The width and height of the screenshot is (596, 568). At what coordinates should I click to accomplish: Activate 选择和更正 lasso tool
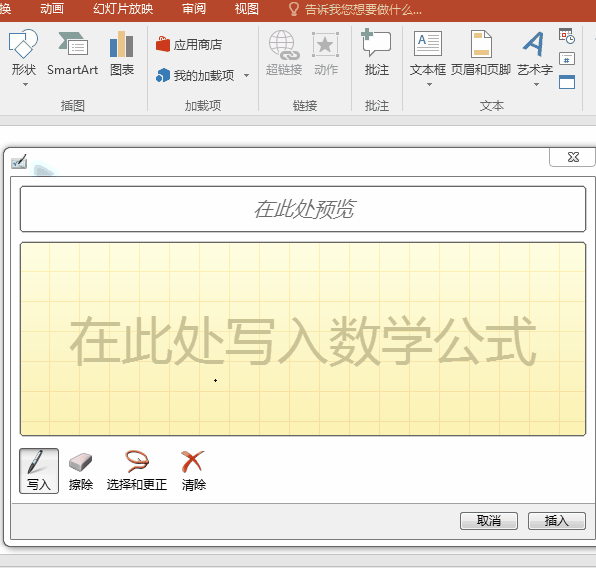click(137, 471)
